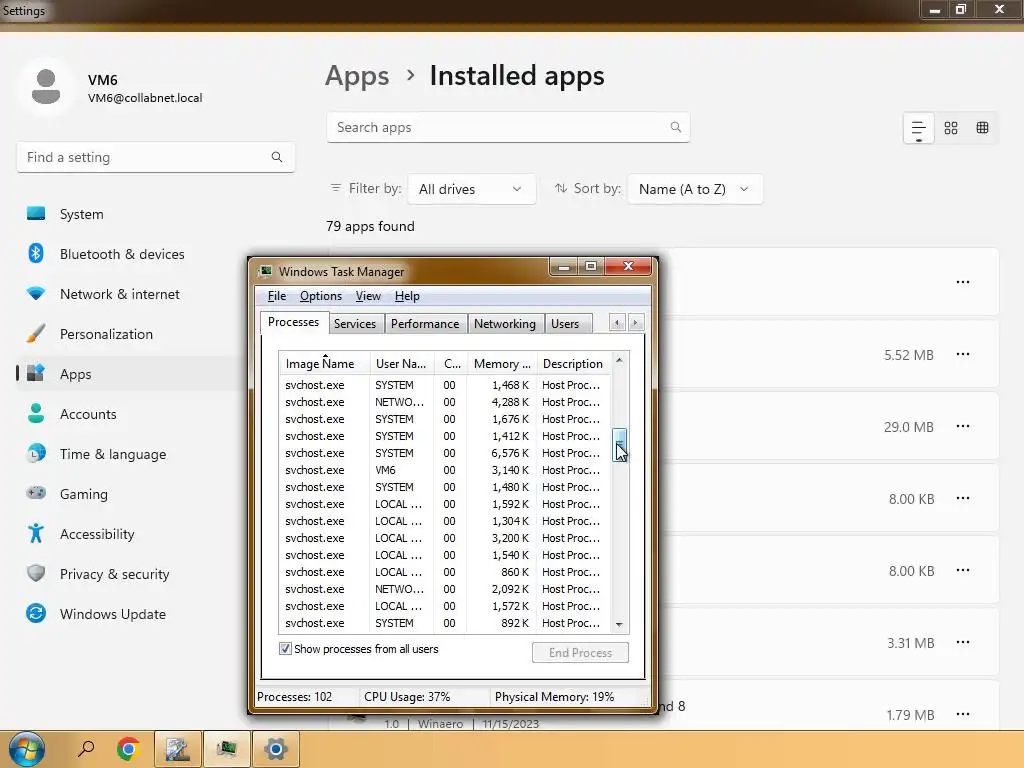Click scrollbar up arrow in process list
Image resolution: width=1024 pixels, height=768 pixels.
click(619, 360)
